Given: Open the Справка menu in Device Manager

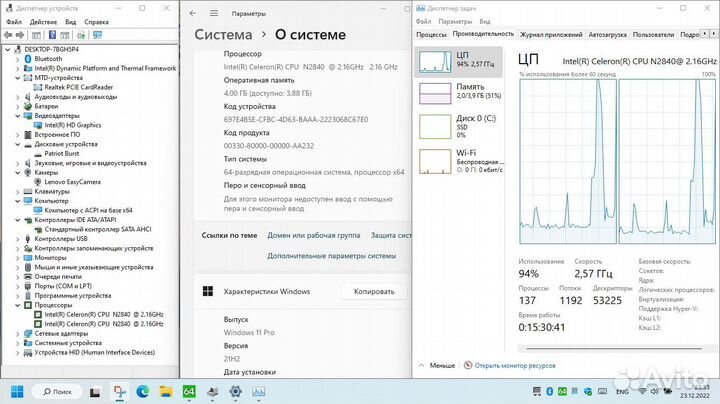Looking at the screenshot, I should point(96,22).
